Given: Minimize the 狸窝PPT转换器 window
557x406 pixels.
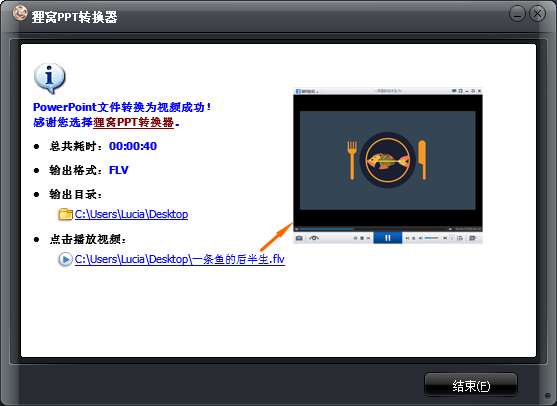Looking at the screenshot, I should [517, 14].
